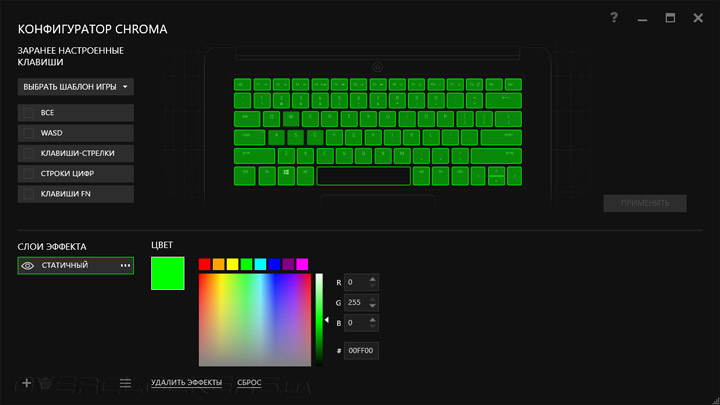Select the Статичный effect layer

tap(76, 265)
